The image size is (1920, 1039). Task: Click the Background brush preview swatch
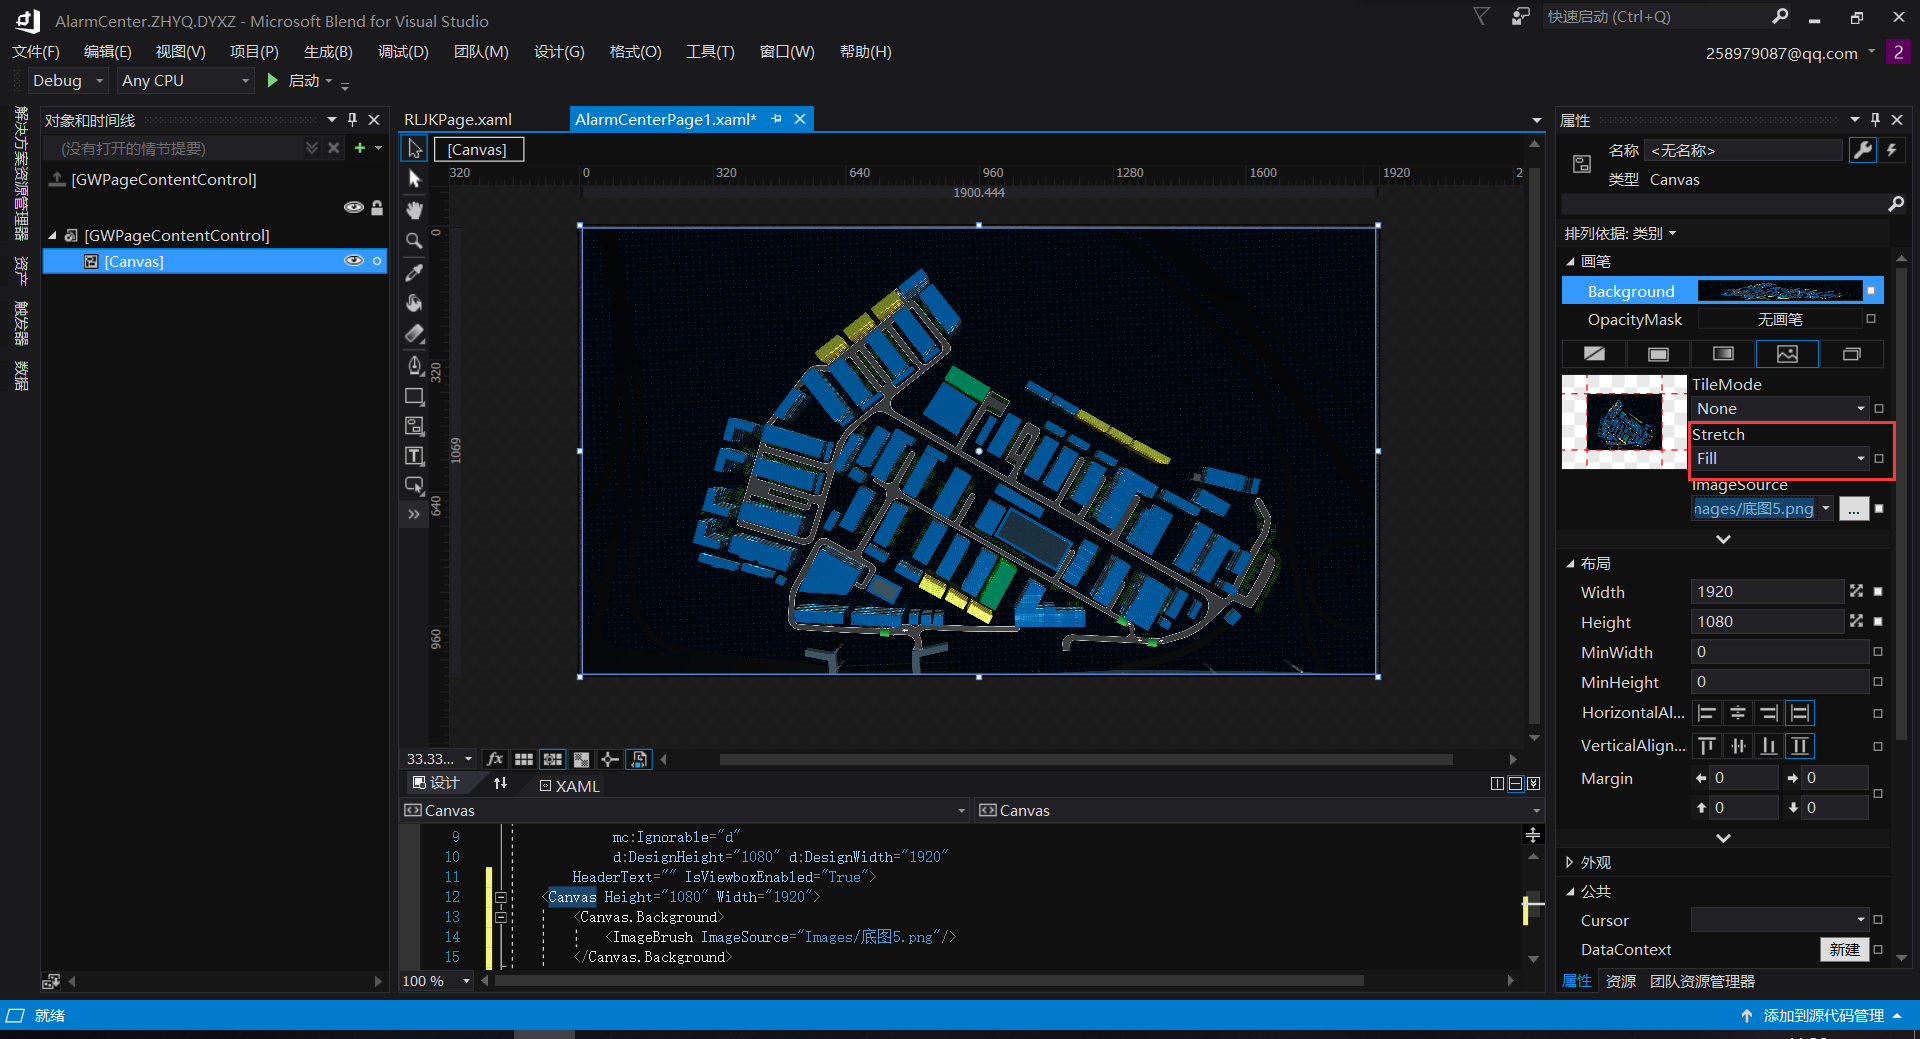point(1780,291)
